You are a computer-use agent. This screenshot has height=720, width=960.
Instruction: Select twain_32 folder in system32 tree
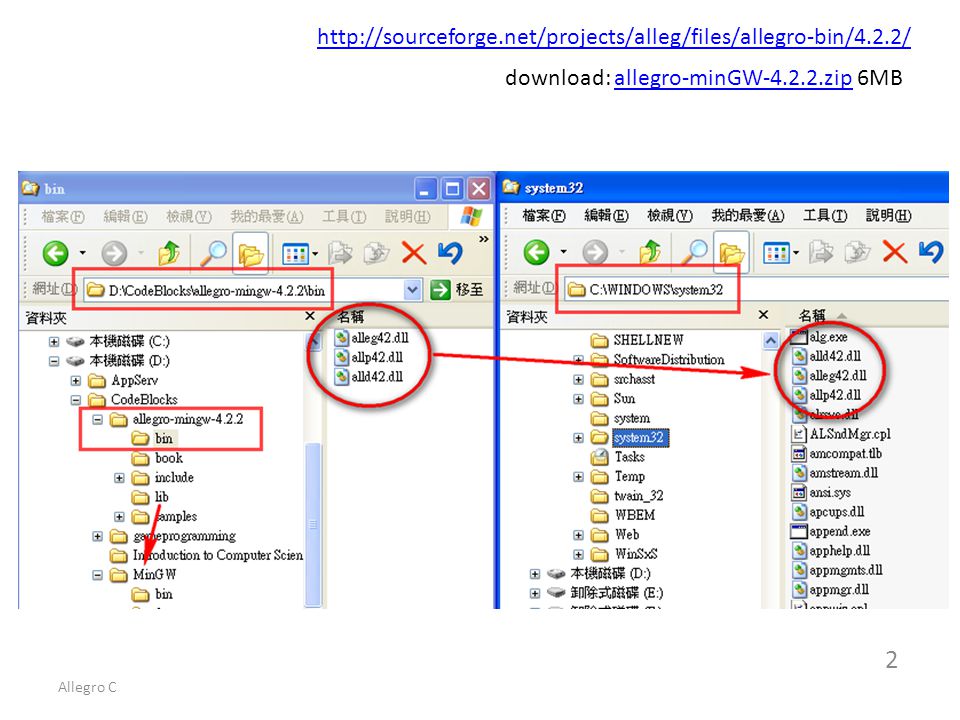[x=627, y=496]
